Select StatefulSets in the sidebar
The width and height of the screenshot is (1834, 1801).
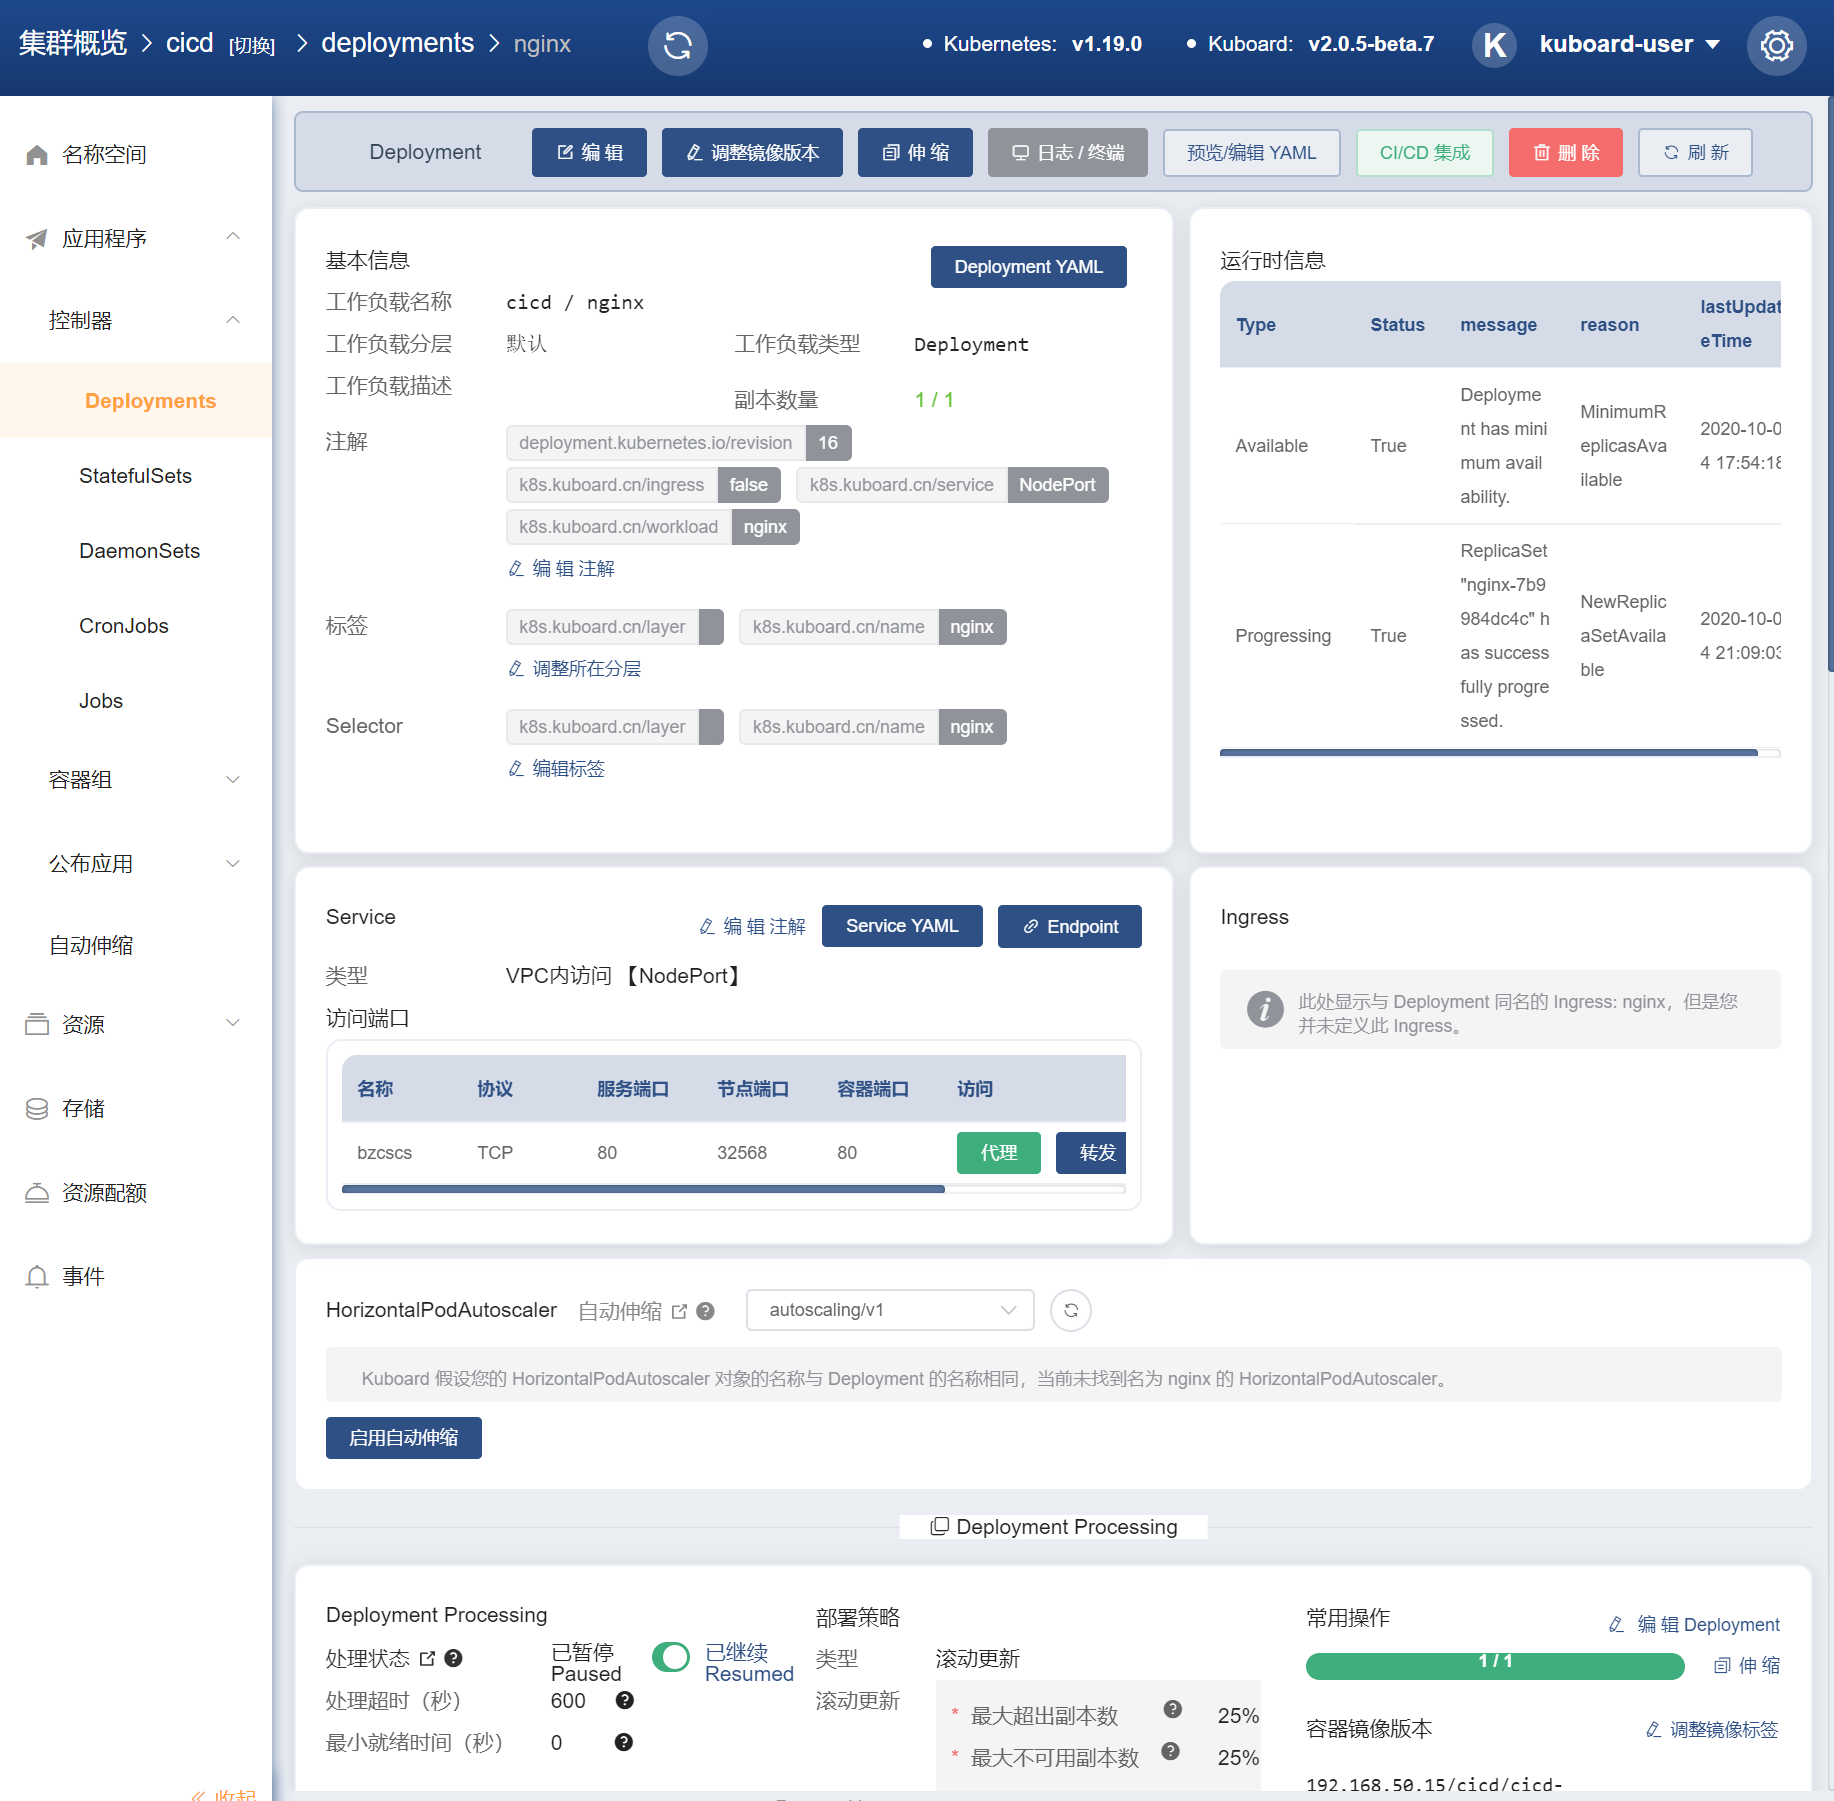(x=135, y=476)
